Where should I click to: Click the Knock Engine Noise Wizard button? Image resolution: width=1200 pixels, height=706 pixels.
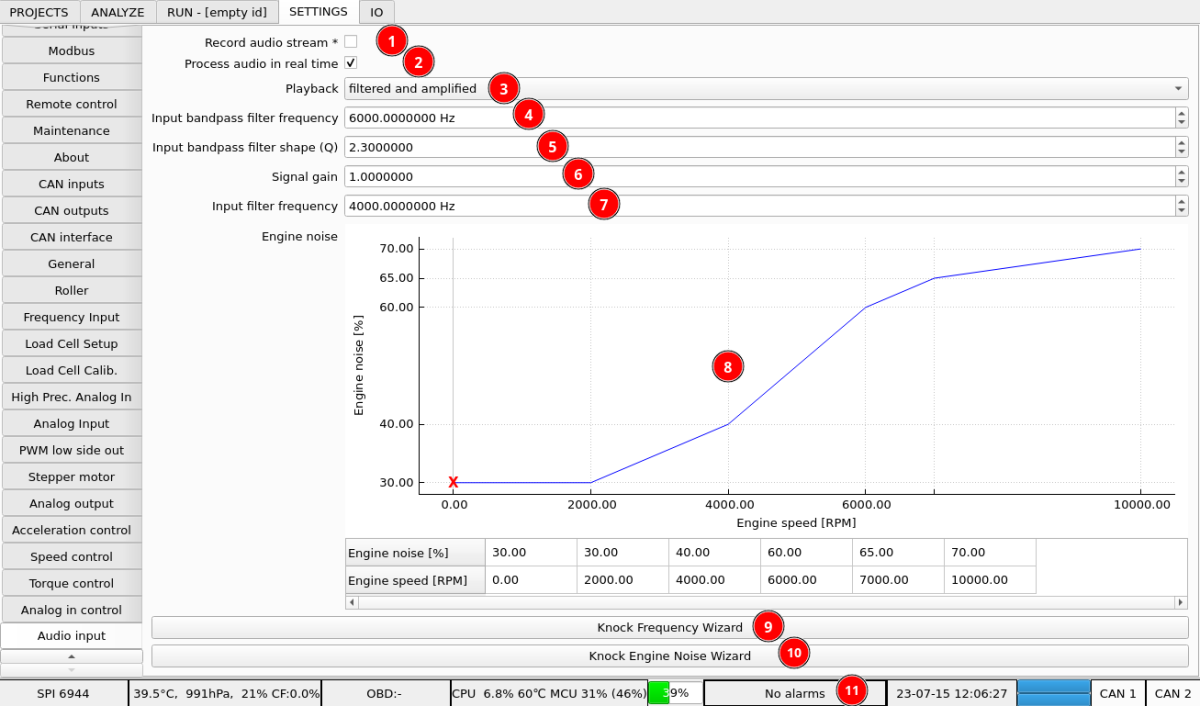click(x=670, y=656)
